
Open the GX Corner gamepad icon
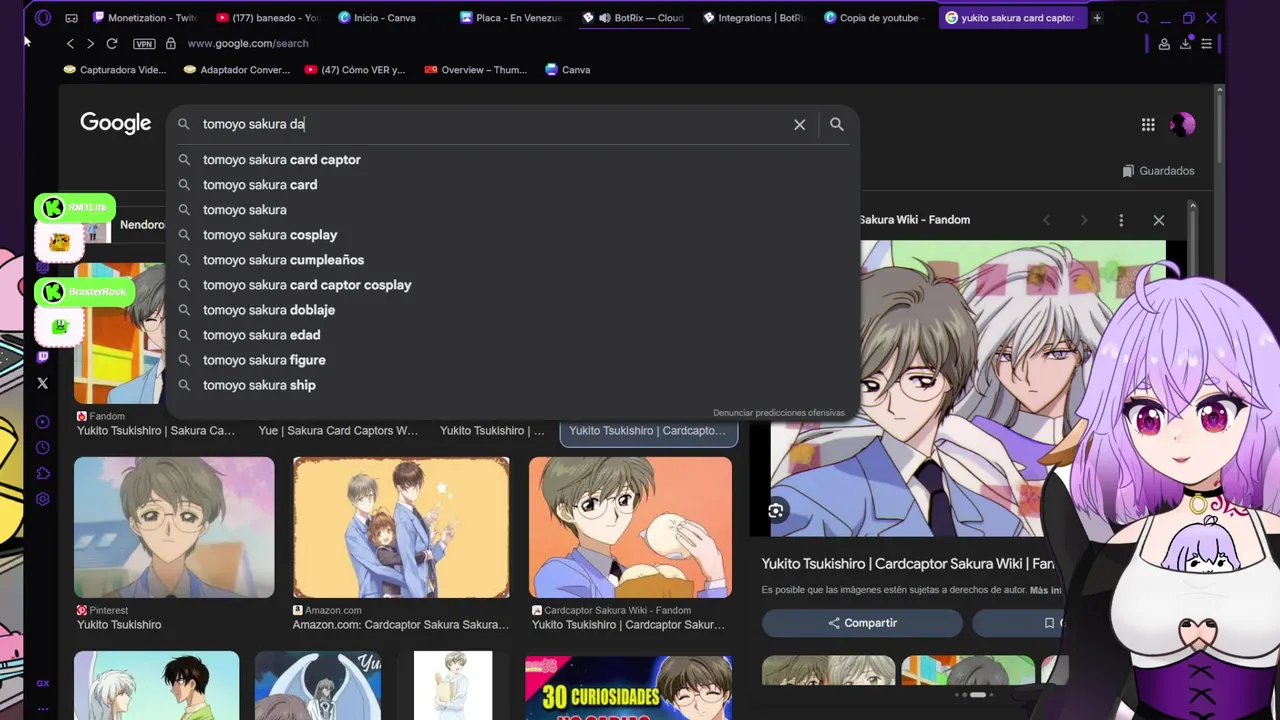[72, 18]
